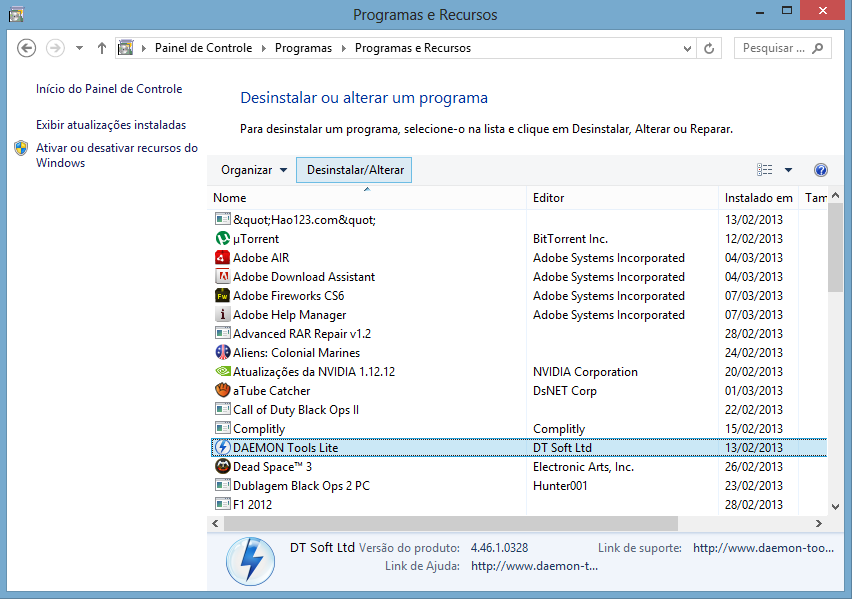Sort by Instalado em column header
This screenshot has height=599, width=852.
coord(759,198)
